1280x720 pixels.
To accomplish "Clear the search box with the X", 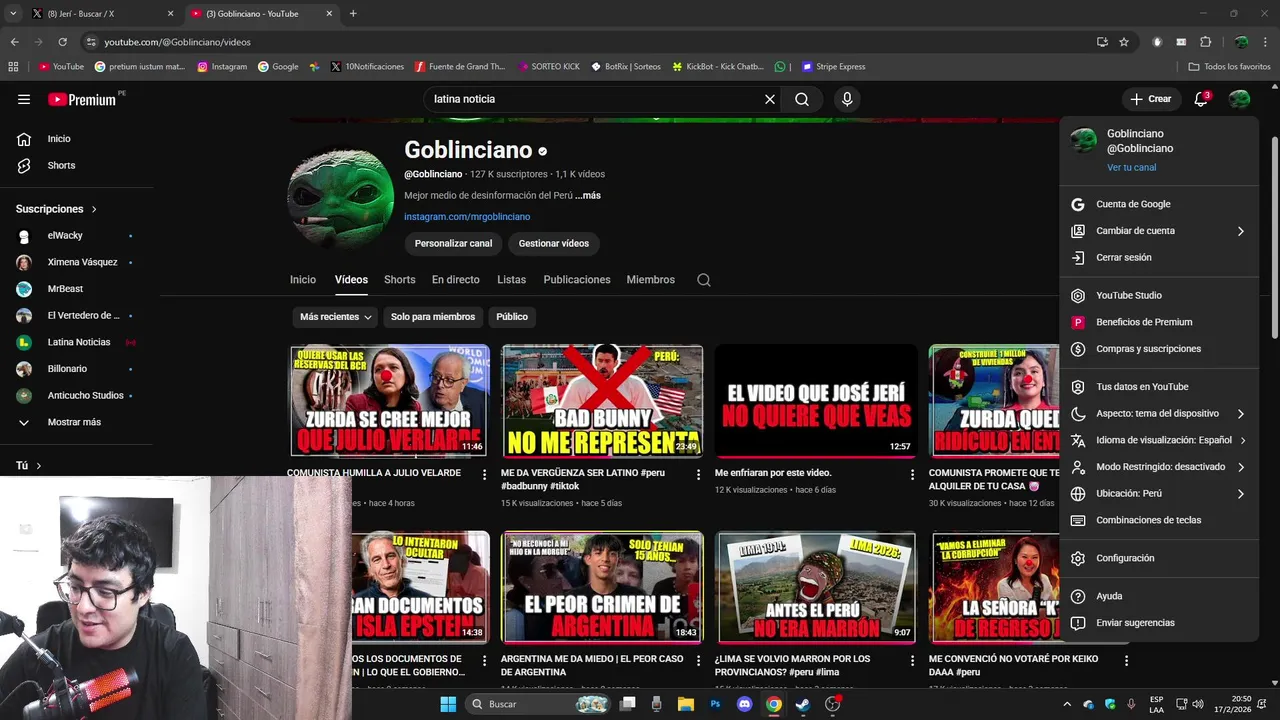I will 770,99.
